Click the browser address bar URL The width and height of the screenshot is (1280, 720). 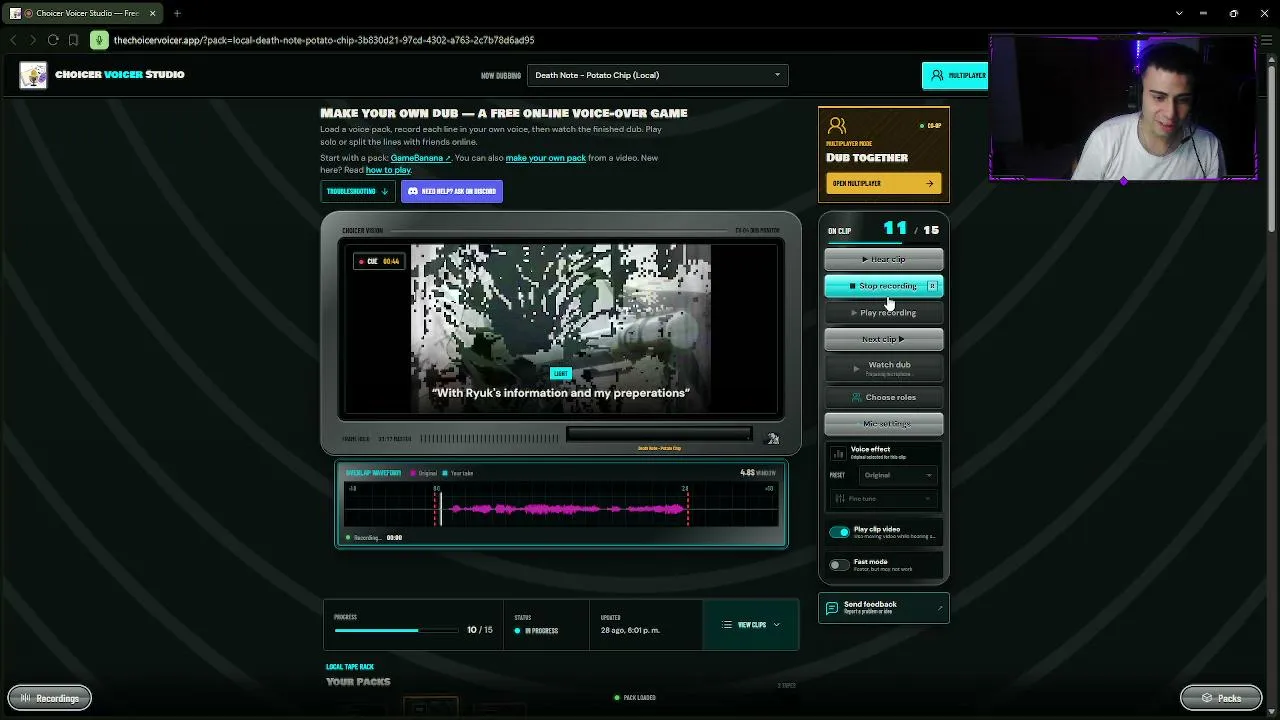pos(324,40)
